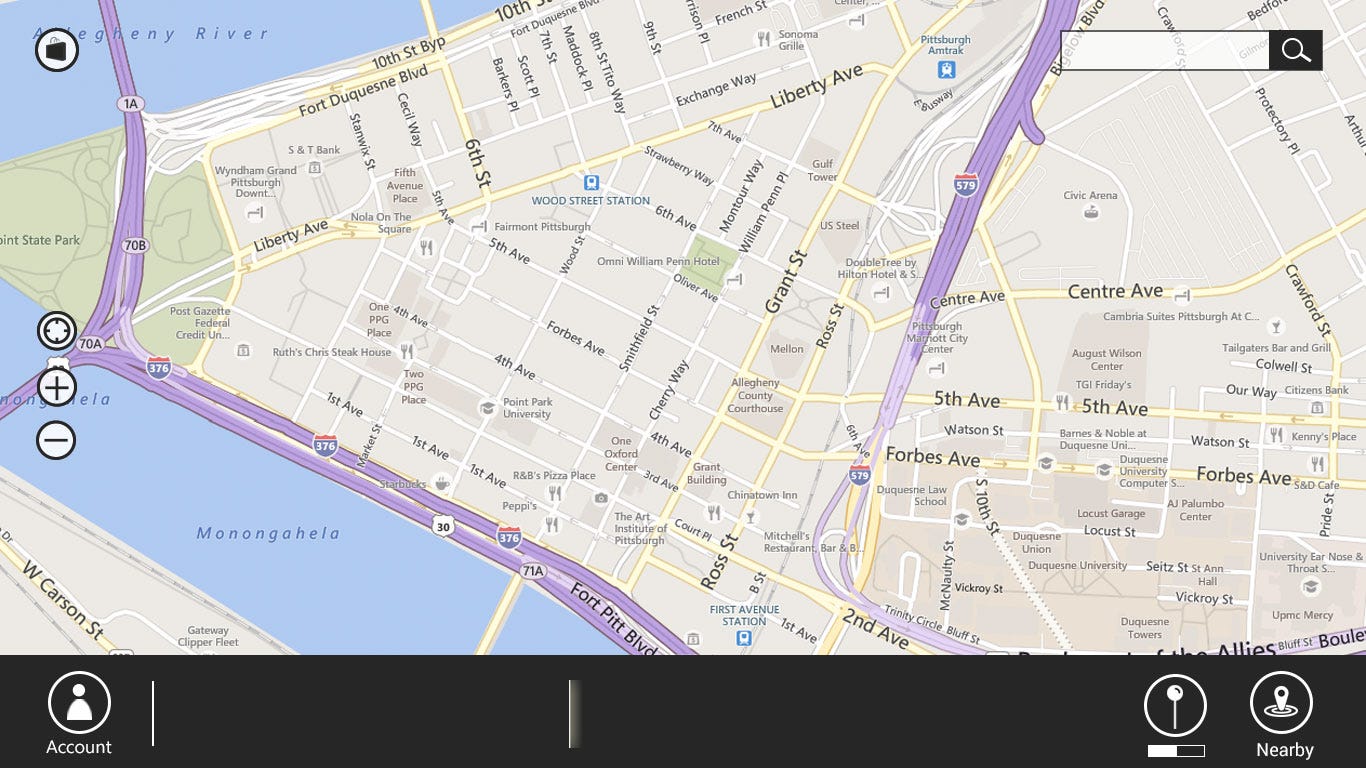Screen dimensions: 1366x768
Task: Select the push pin app bar icon
Action: click(1176, 706)
